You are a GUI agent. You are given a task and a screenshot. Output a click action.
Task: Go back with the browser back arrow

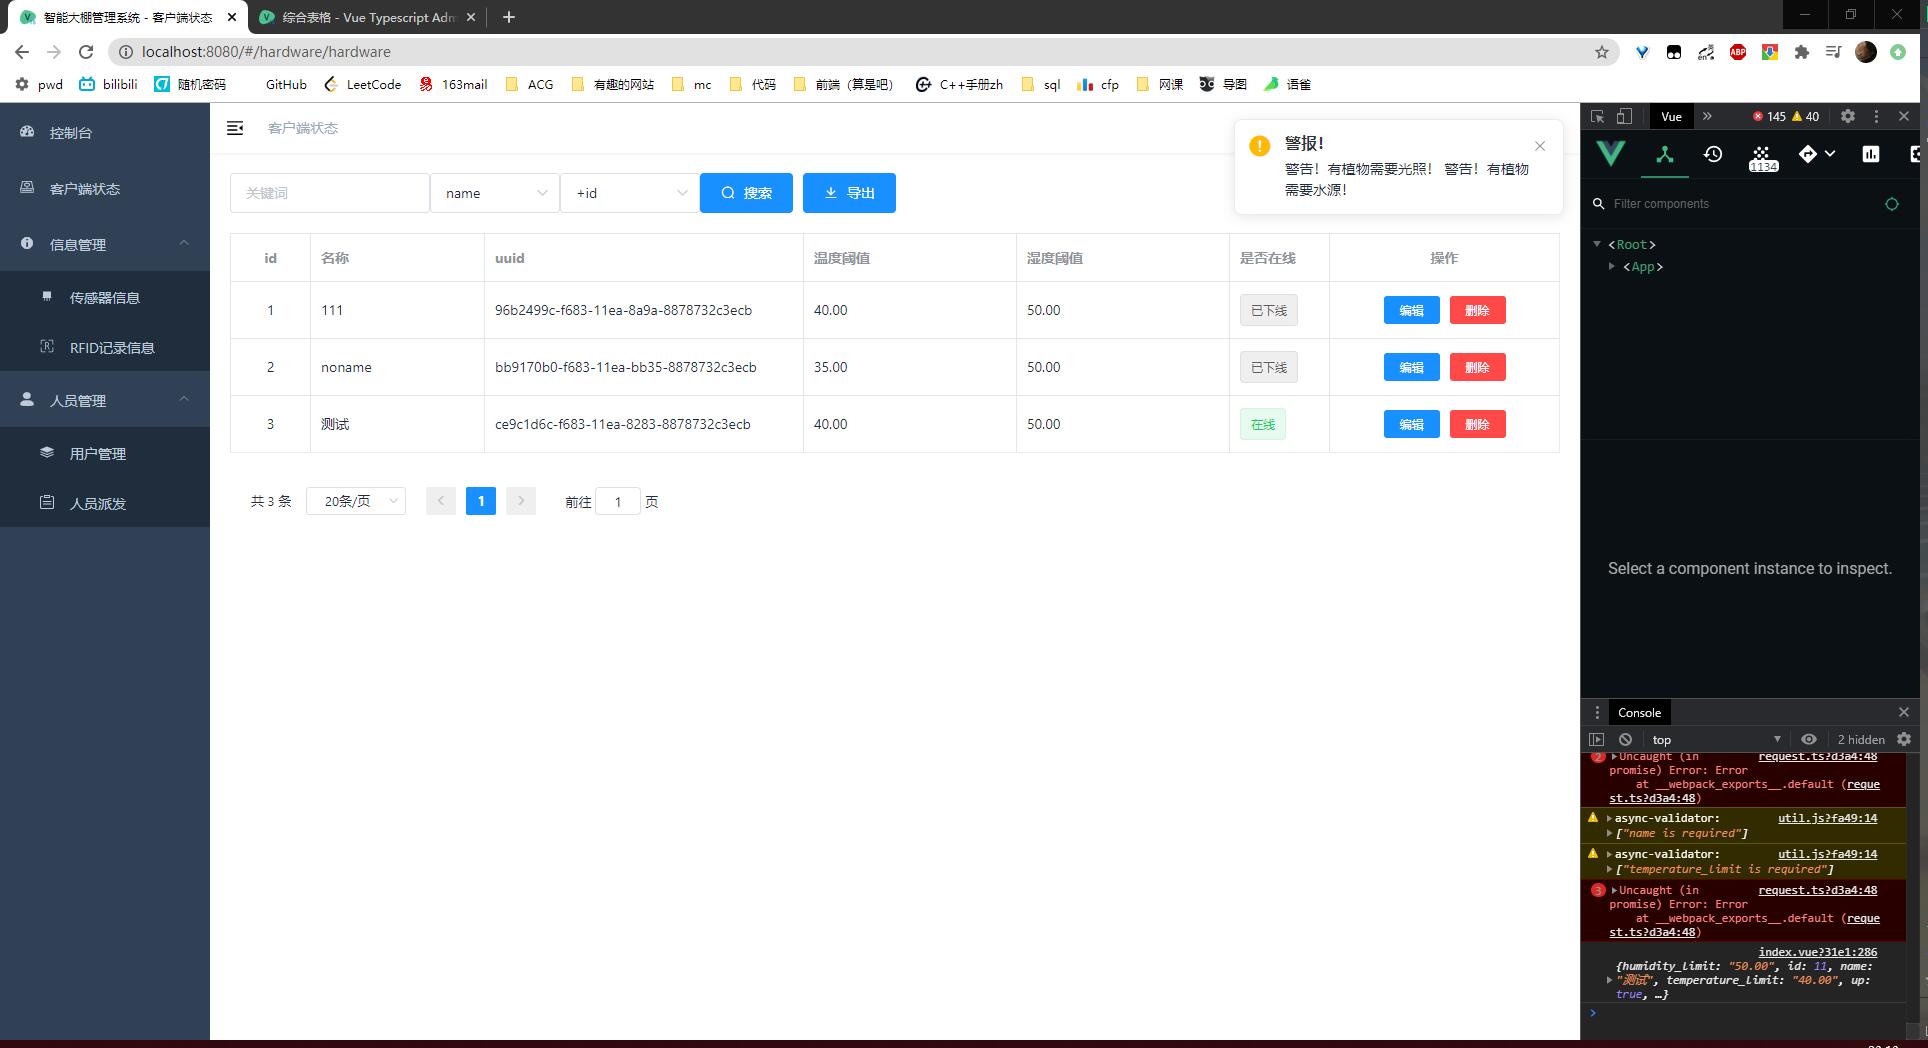pyautogui.click(x=22, y=52)
